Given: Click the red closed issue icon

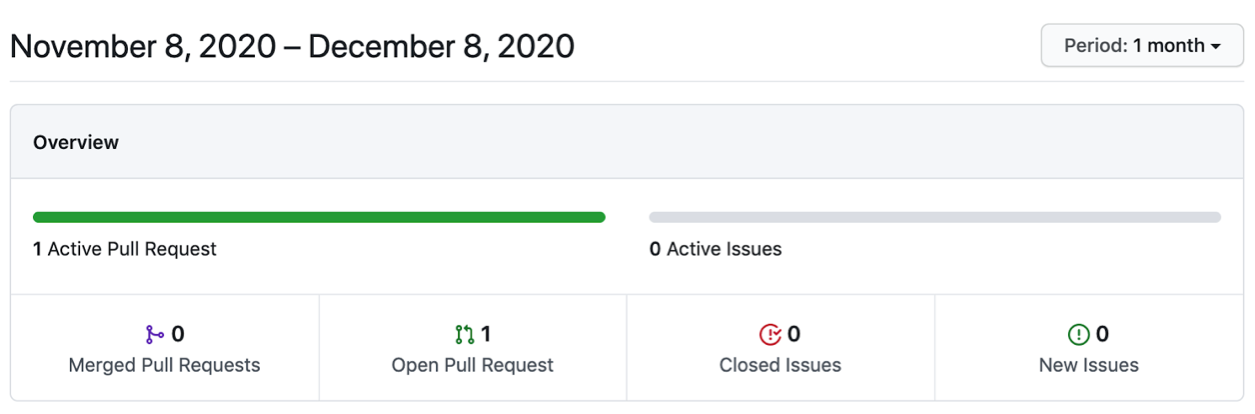Looking at the screenshot, I should coord(770,334).
